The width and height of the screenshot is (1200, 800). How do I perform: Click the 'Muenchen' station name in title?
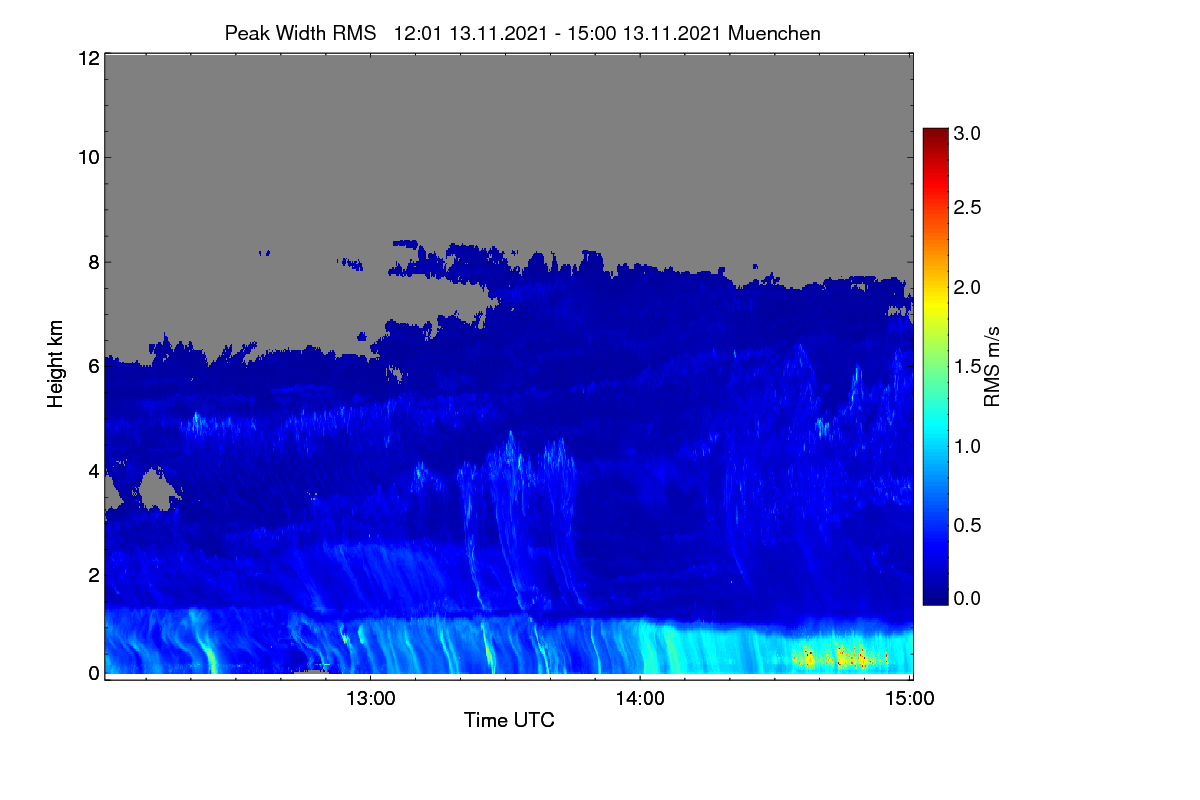(x=774, y=33)
